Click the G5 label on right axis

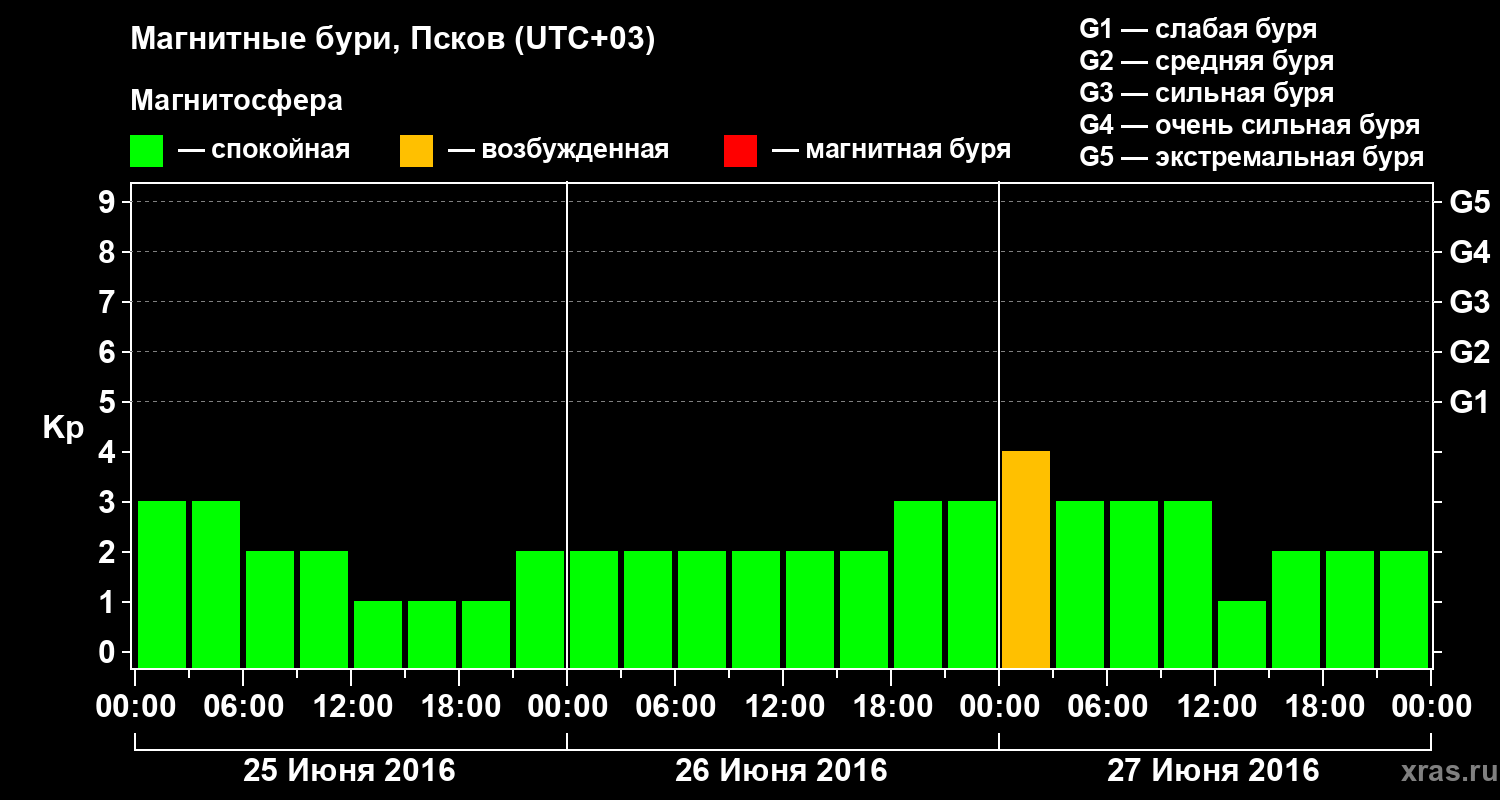click(1470, 202)
